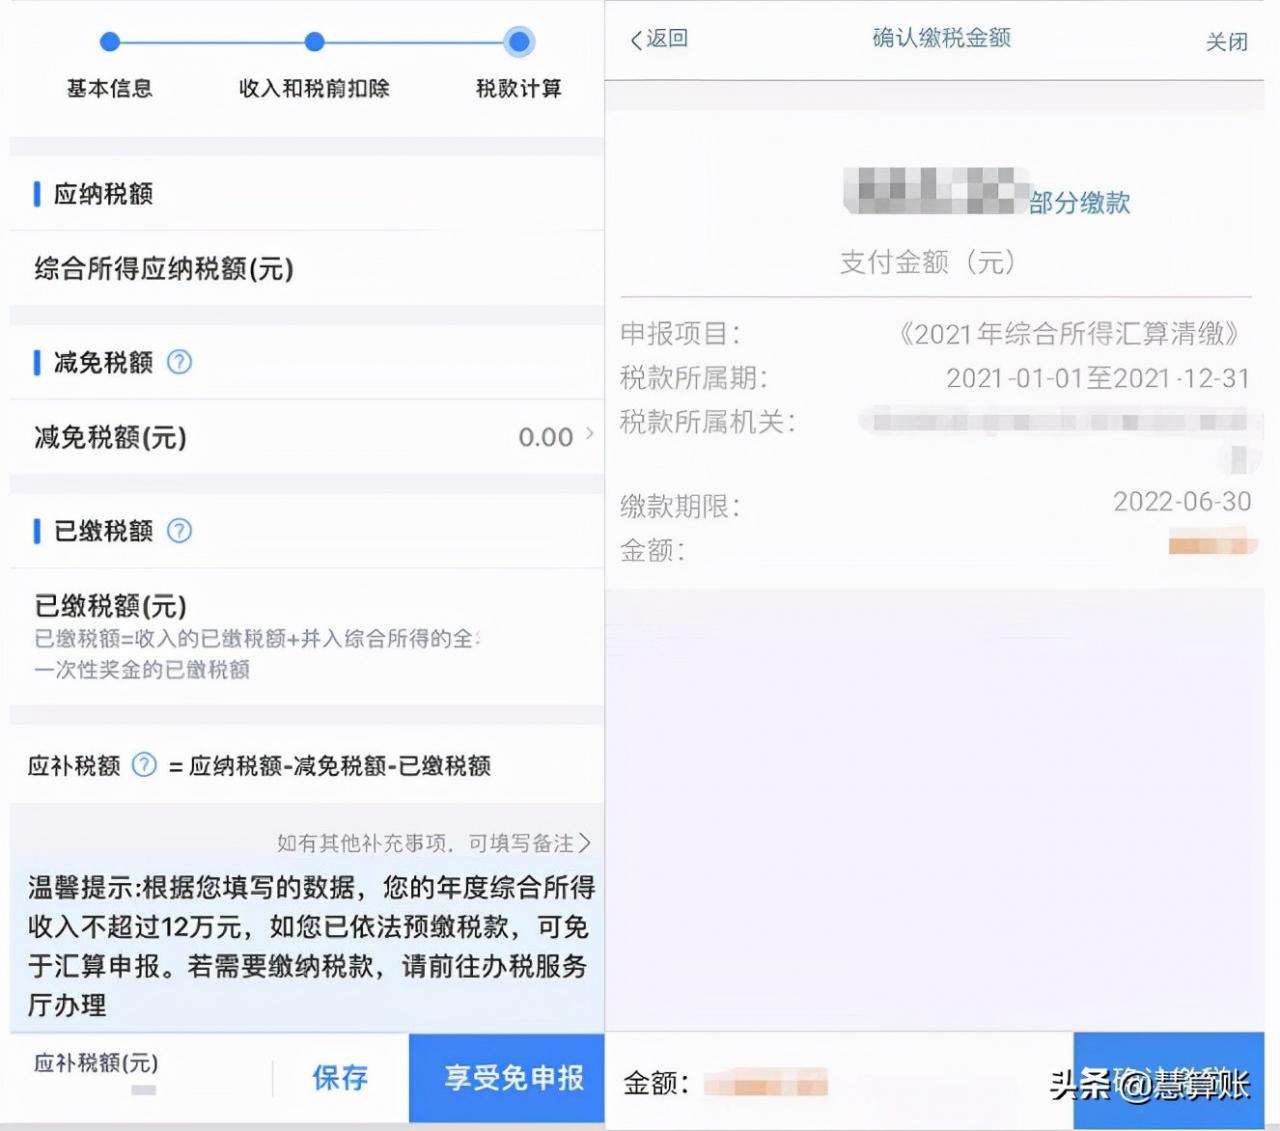Tap 关闭 to exit the payment page
The image size is (1280, 1131).
tap(1225, 41)
